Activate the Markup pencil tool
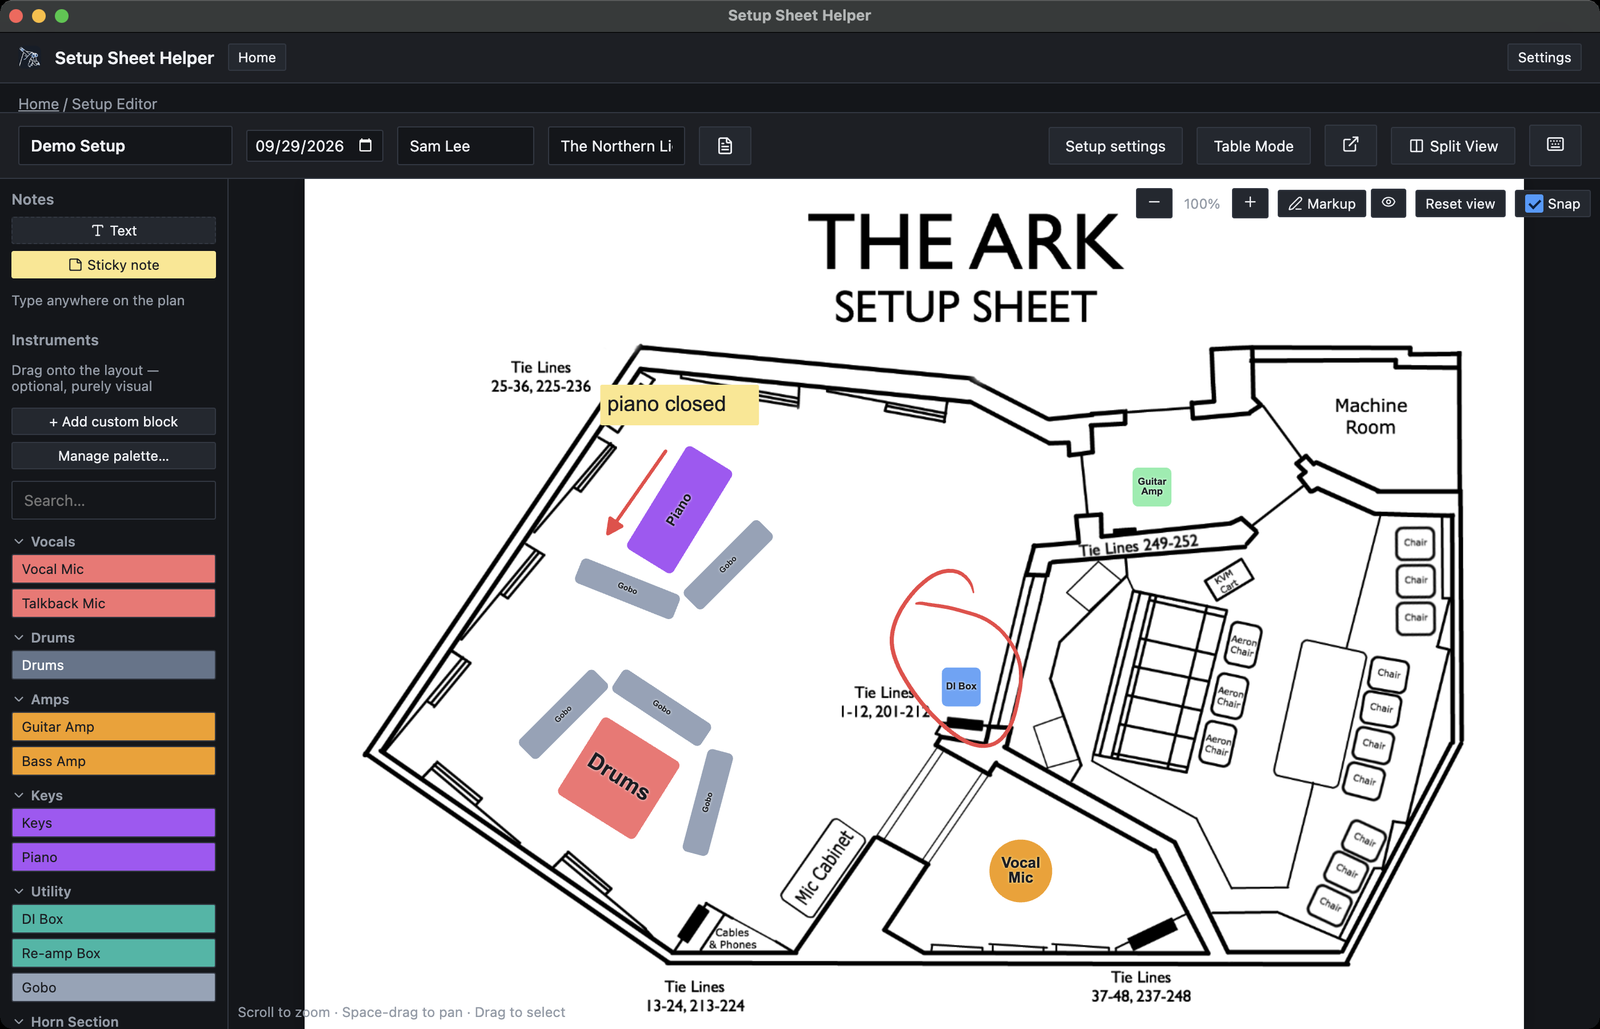The width and height of the screenshot is (1600, 1029). 1322,203
